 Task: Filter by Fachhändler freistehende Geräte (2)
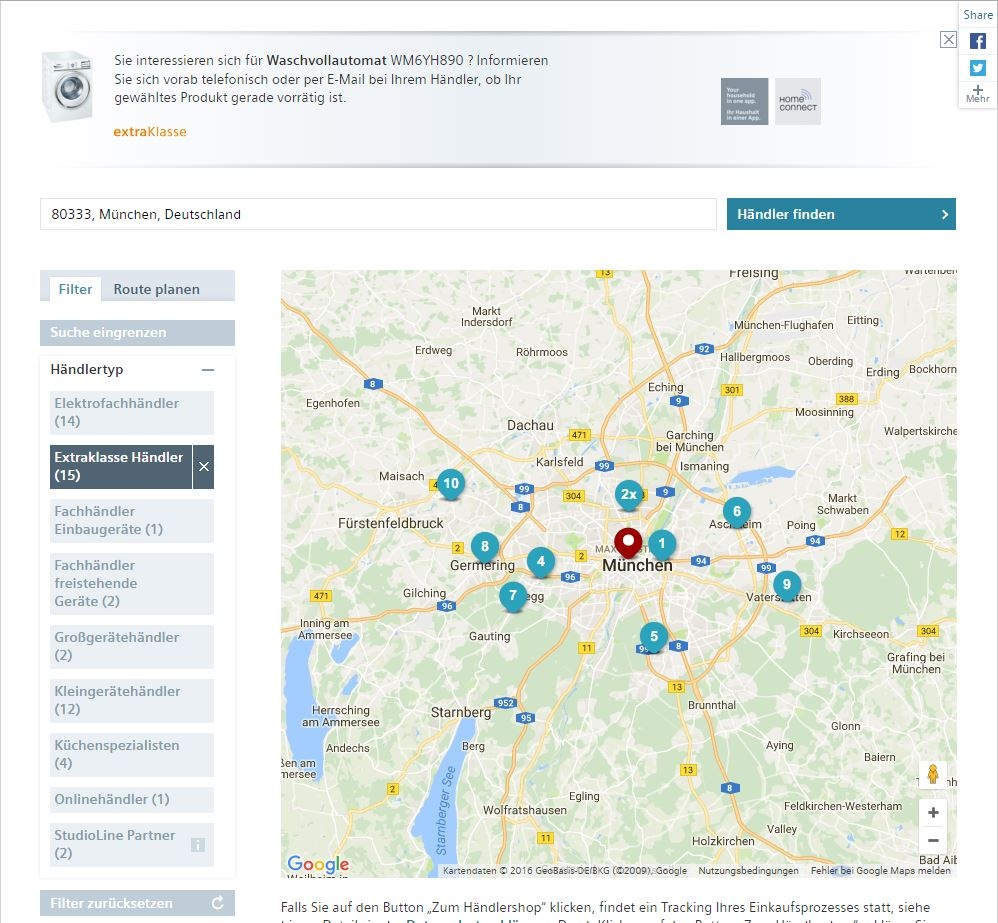click(x=132, y=584)
